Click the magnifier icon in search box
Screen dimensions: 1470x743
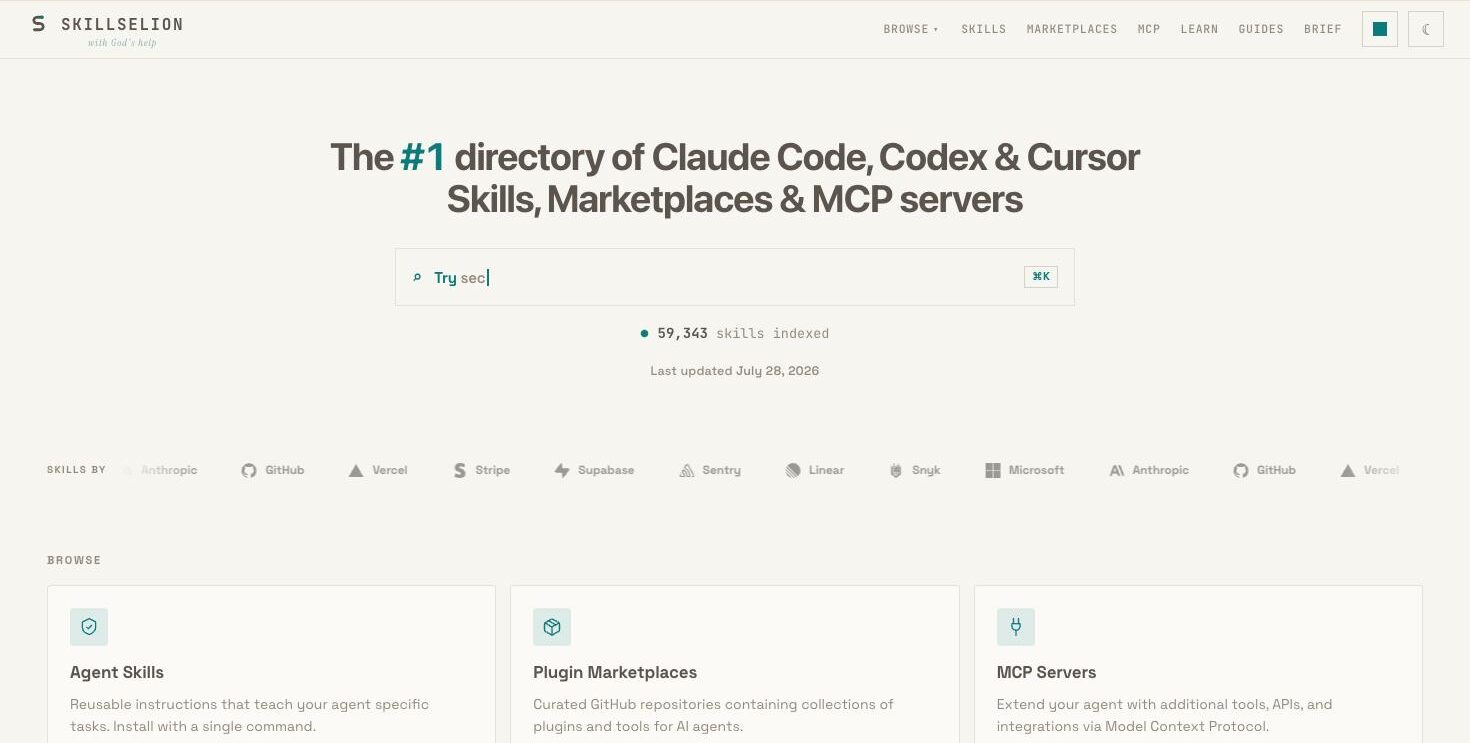coord(417,277)
